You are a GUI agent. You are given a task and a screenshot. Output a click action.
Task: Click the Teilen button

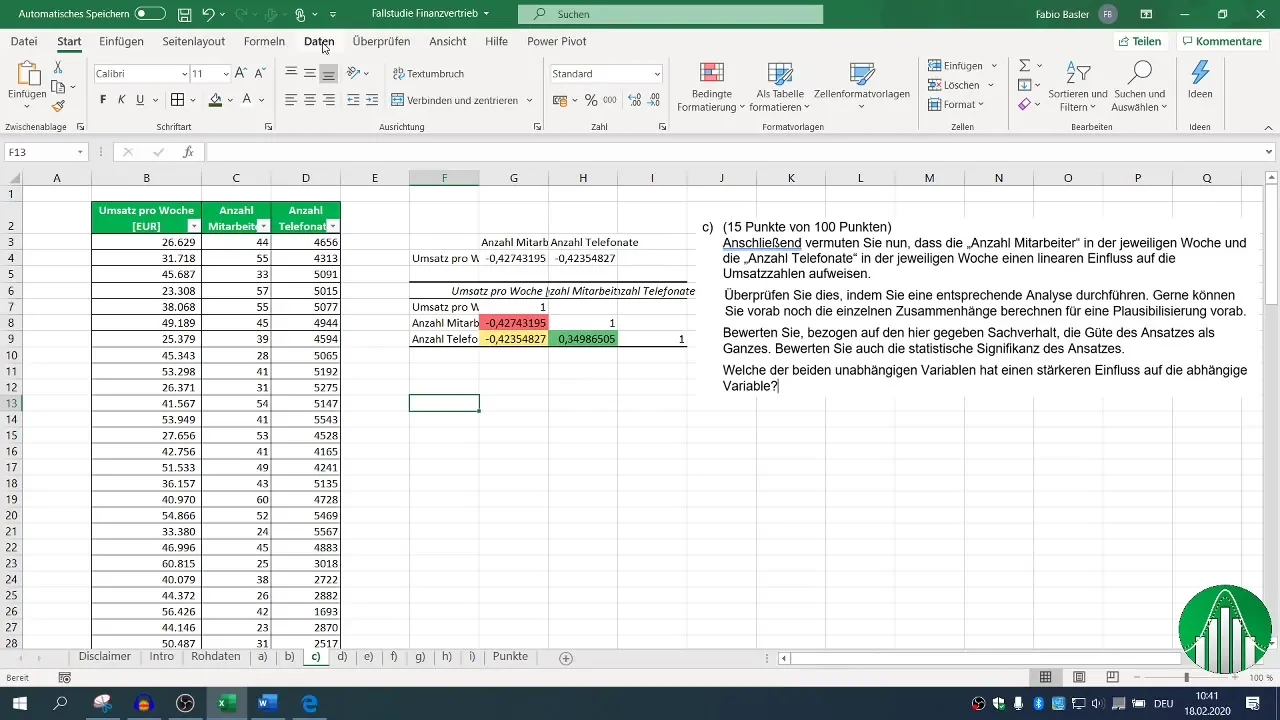click(x=1140, y=42)
